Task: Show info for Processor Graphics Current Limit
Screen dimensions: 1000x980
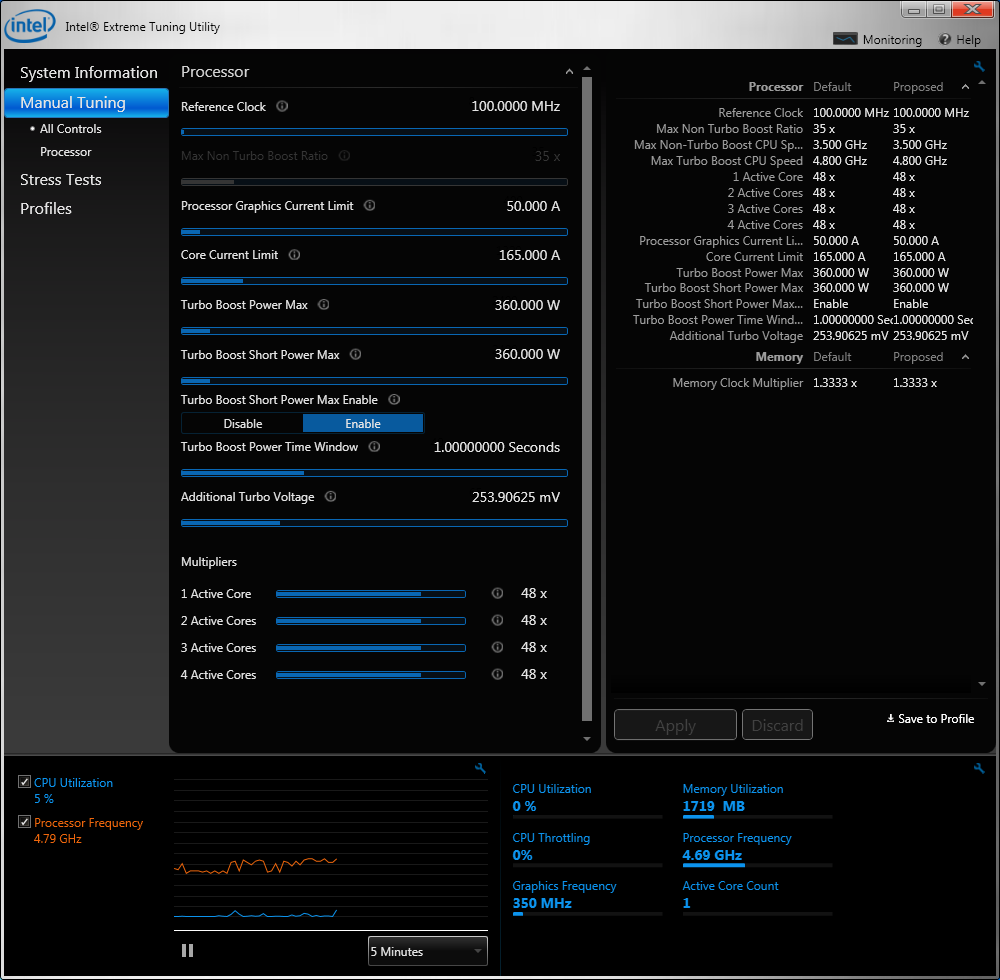Action: click(369, 205)
